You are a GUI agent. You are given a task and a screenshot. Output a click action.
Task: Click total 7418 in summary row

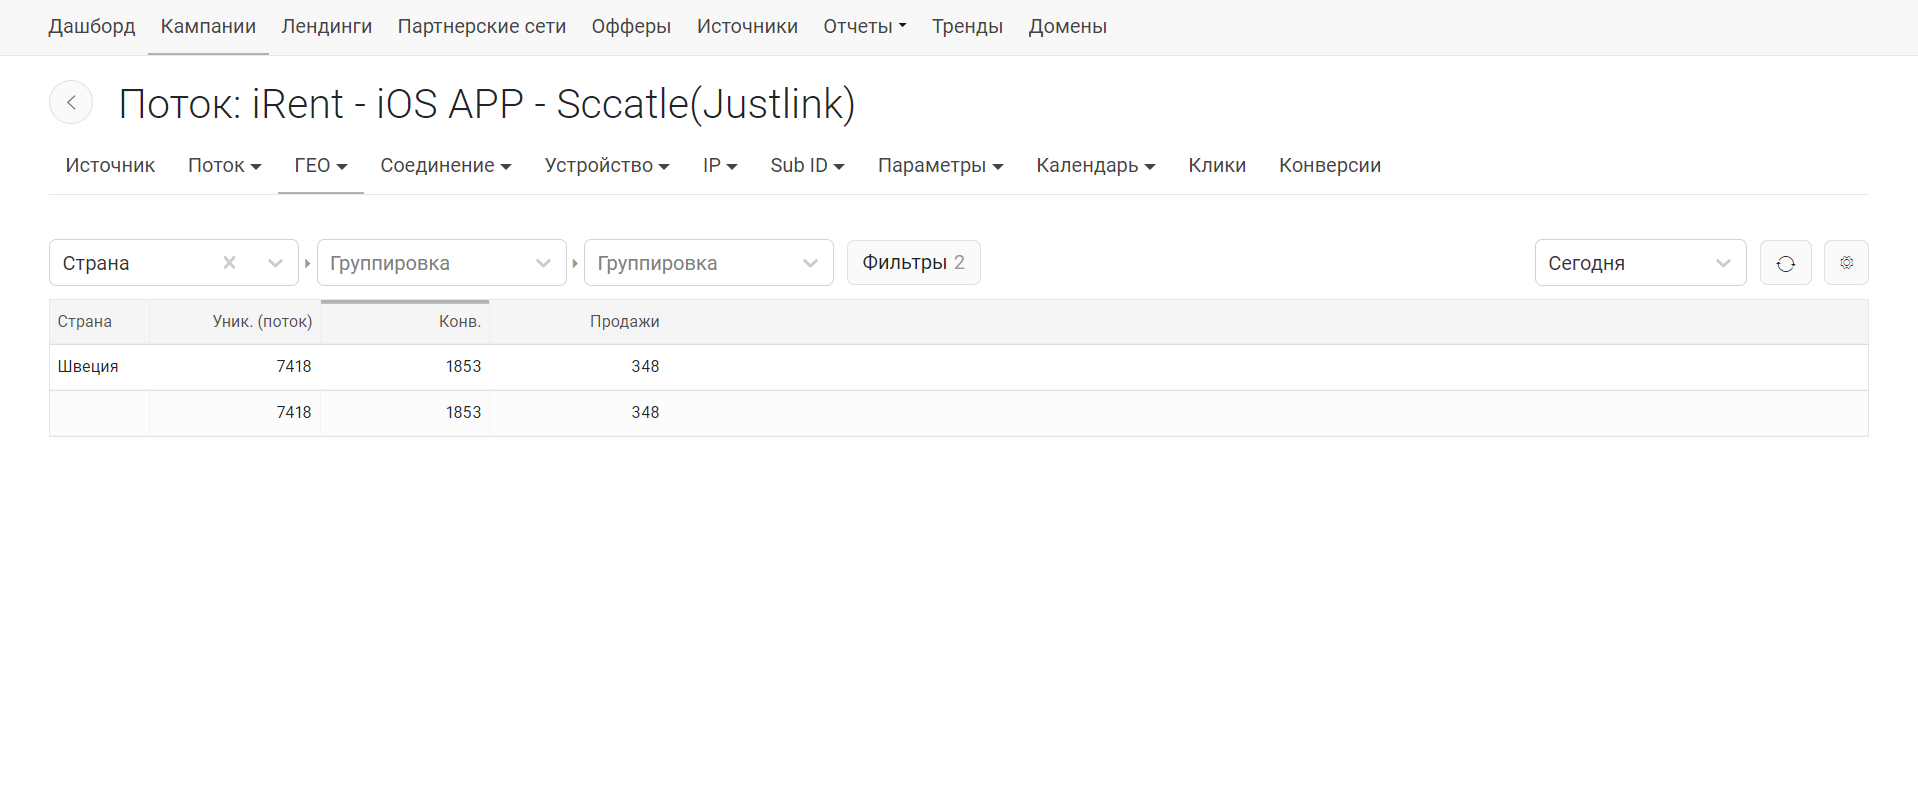(294, 413)
